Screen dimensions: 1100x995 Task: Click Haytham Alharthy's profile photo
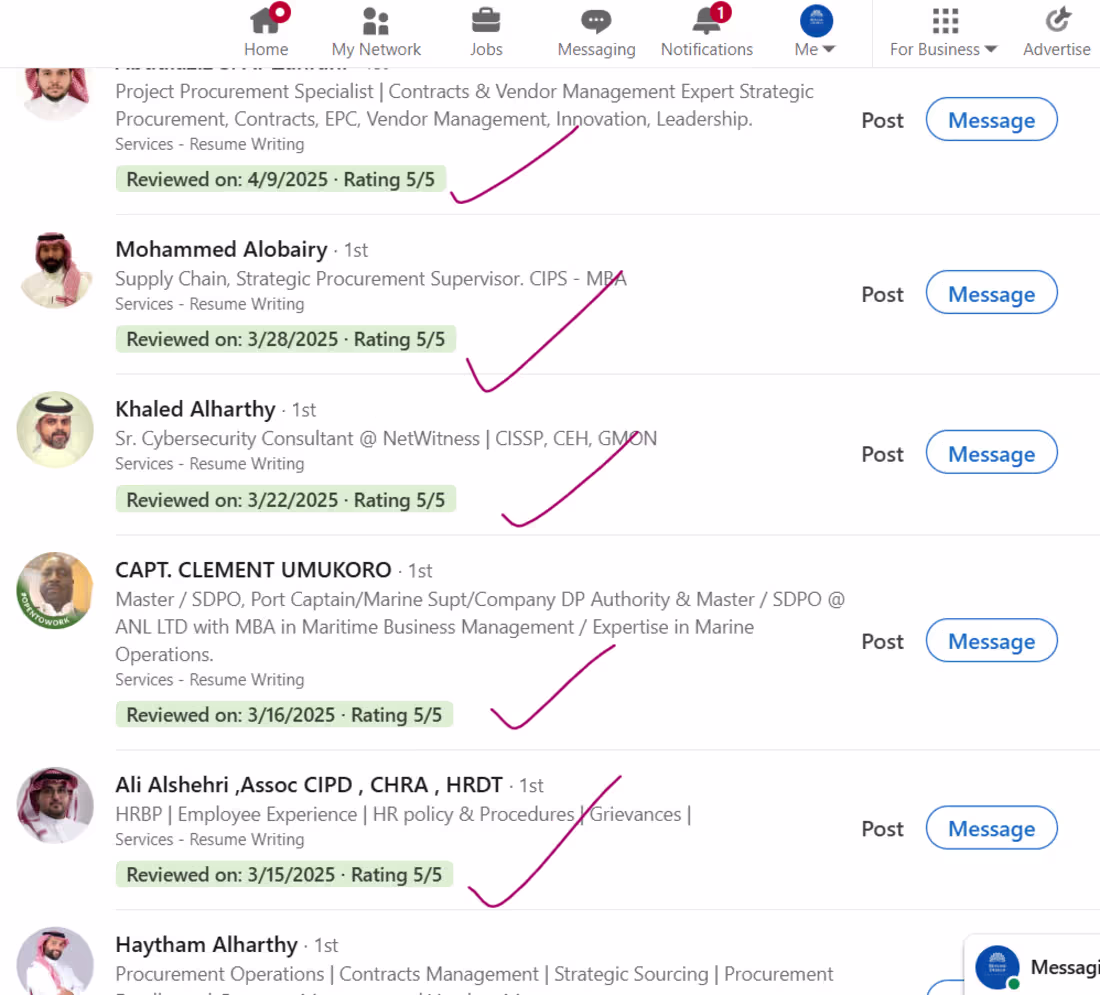point(55,963)
